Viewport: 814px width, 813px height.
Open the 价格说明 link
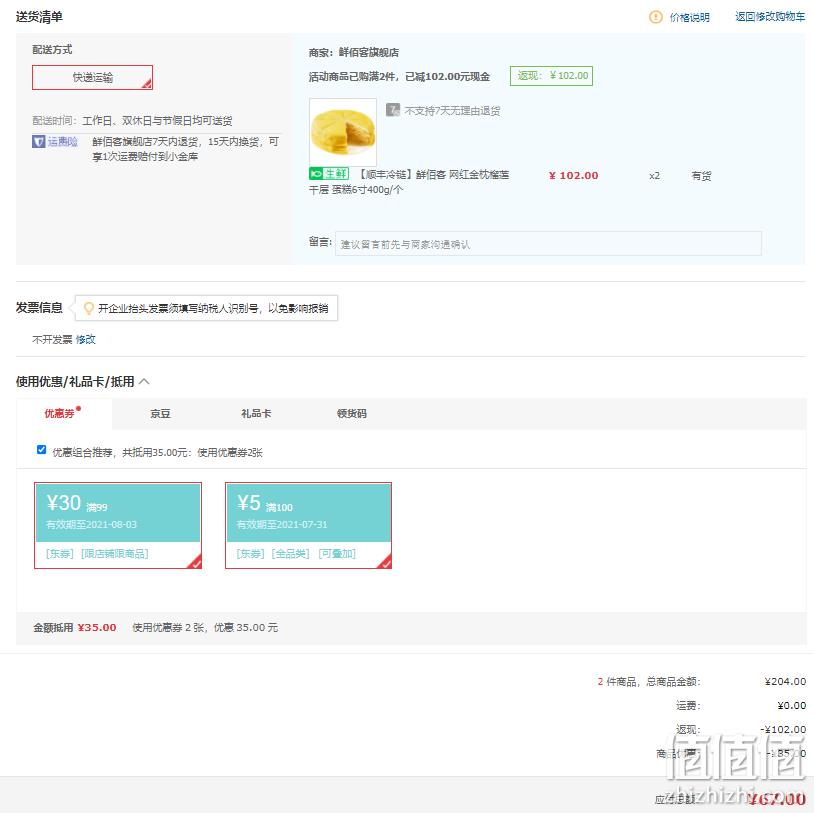tap(689, 17)
